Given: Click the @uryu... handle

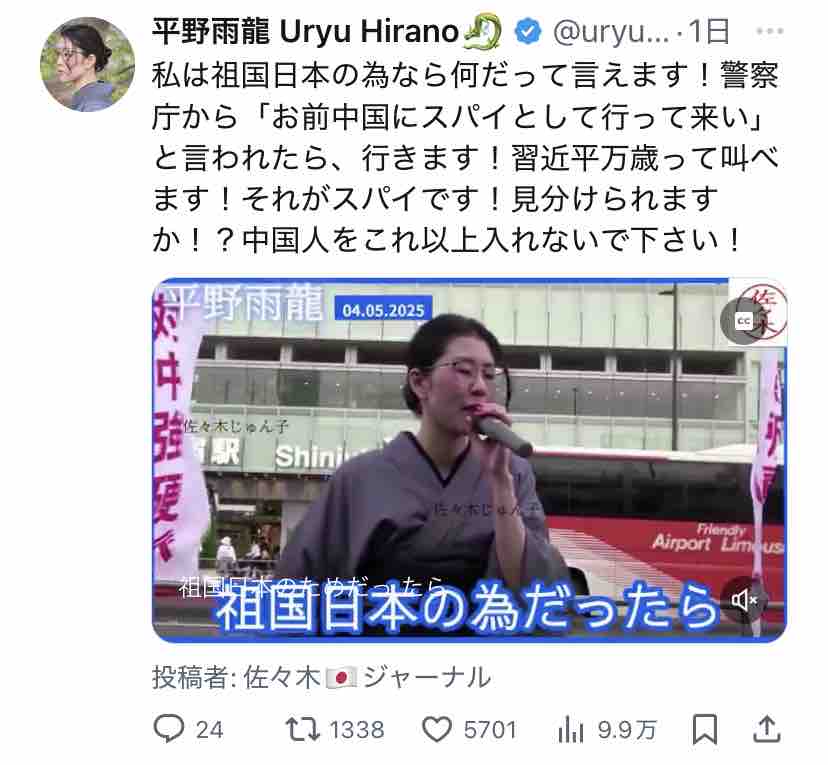Looking at the screenshot, I should click(610, 32).
